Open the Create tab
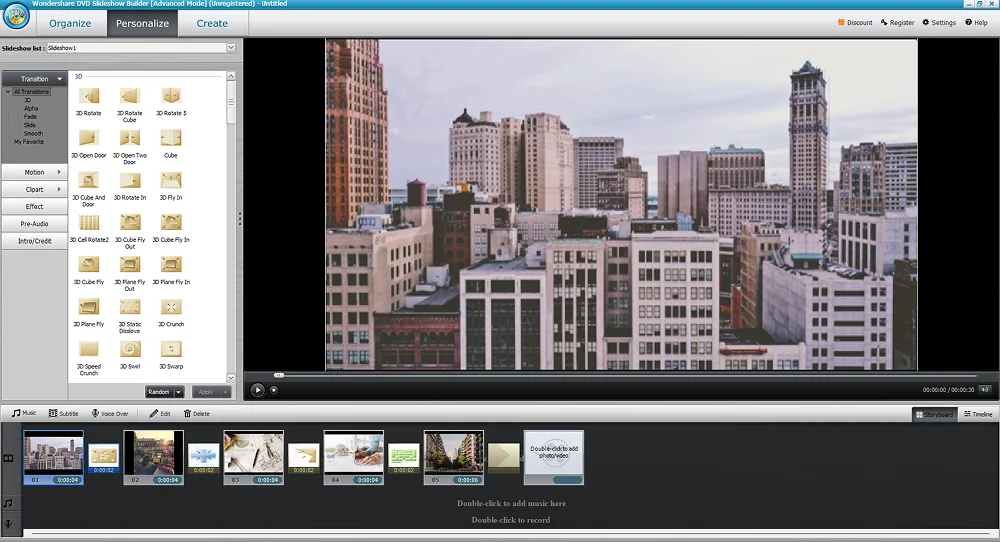The height and width of the screenshot is (542, 1000). (212, 23)
